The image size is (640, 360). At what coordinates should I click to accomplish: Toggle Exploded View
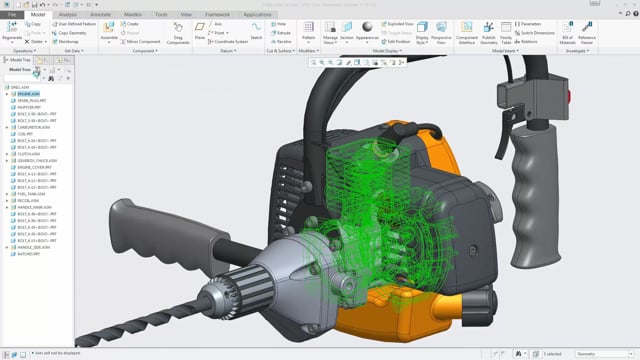click(397, 24)
